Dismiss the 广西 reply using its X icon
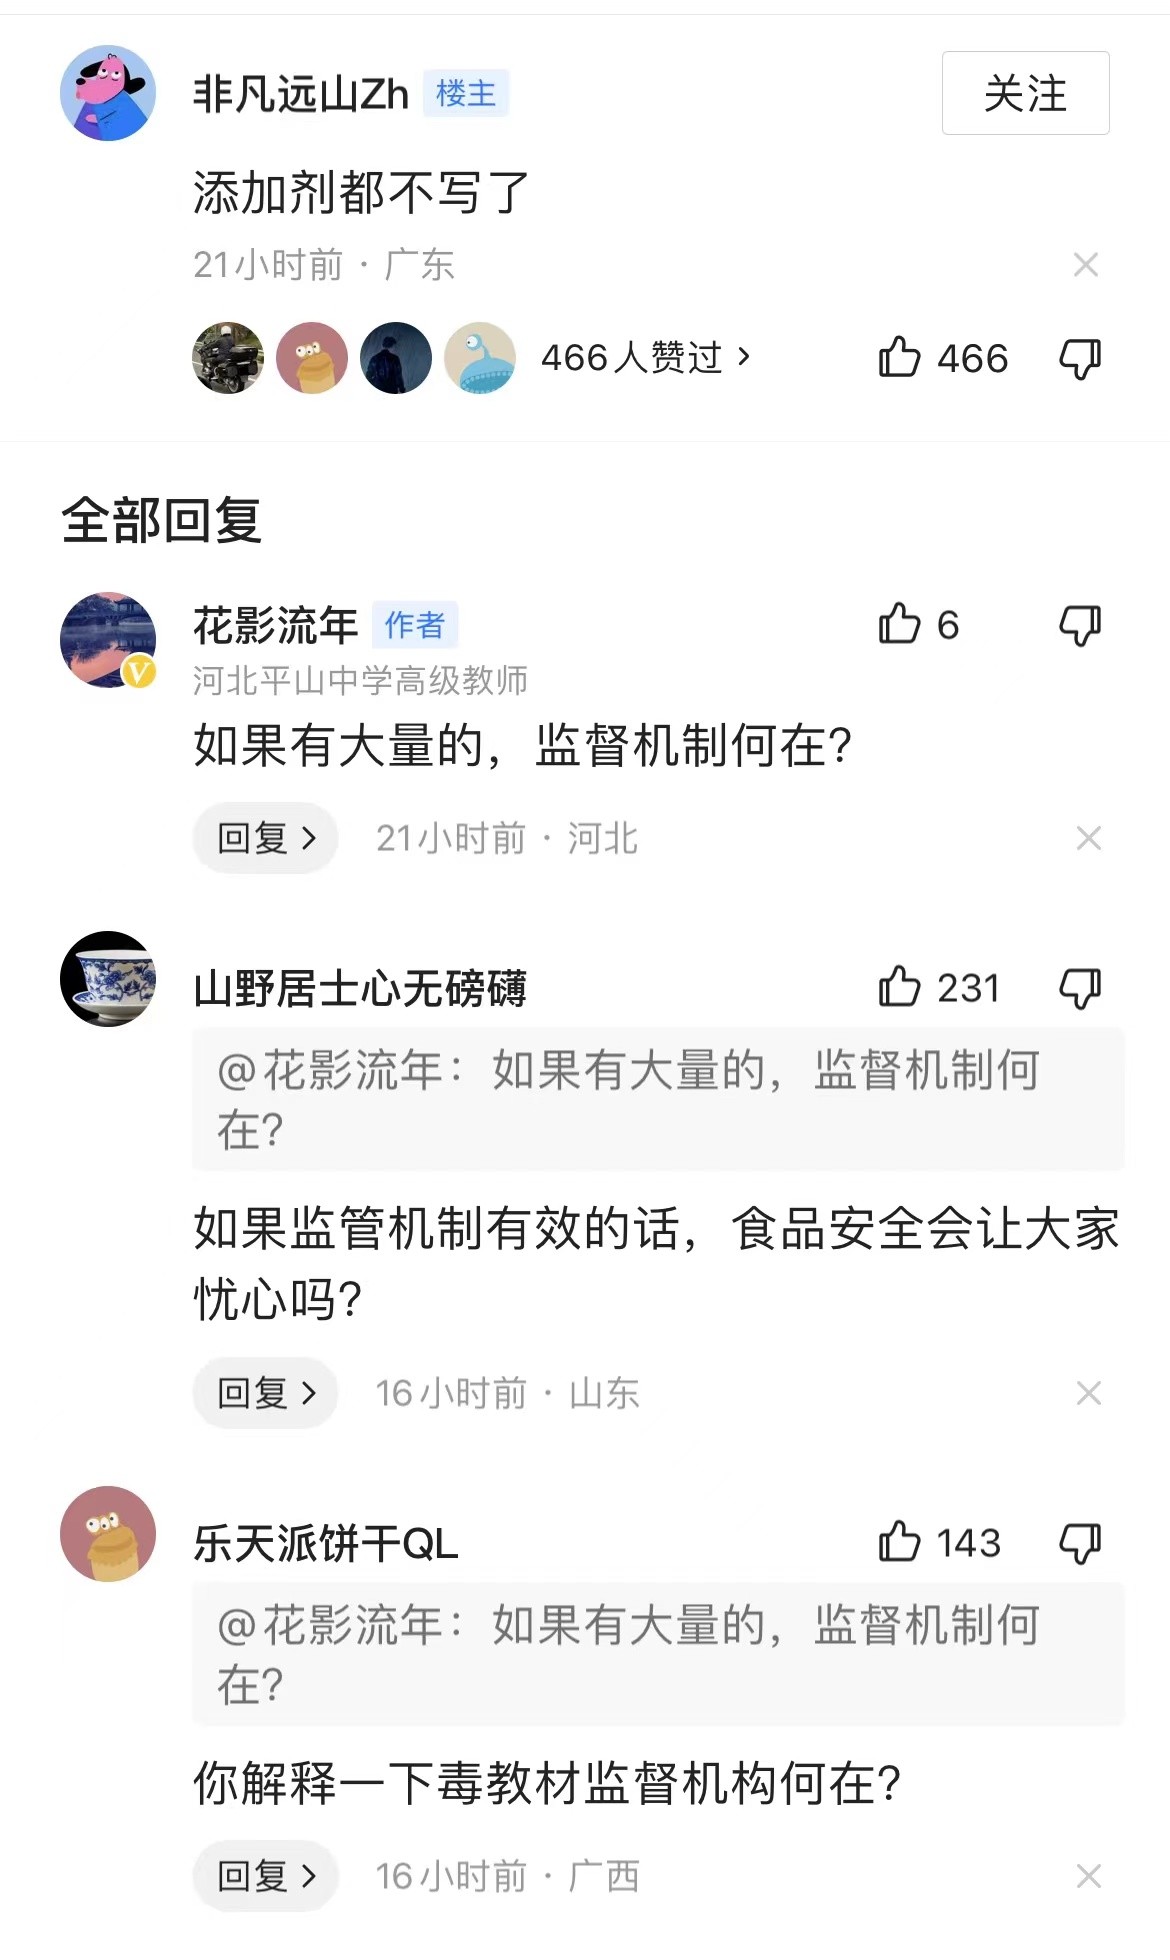1170x1960 pixels. [x=1088, y=1876]
